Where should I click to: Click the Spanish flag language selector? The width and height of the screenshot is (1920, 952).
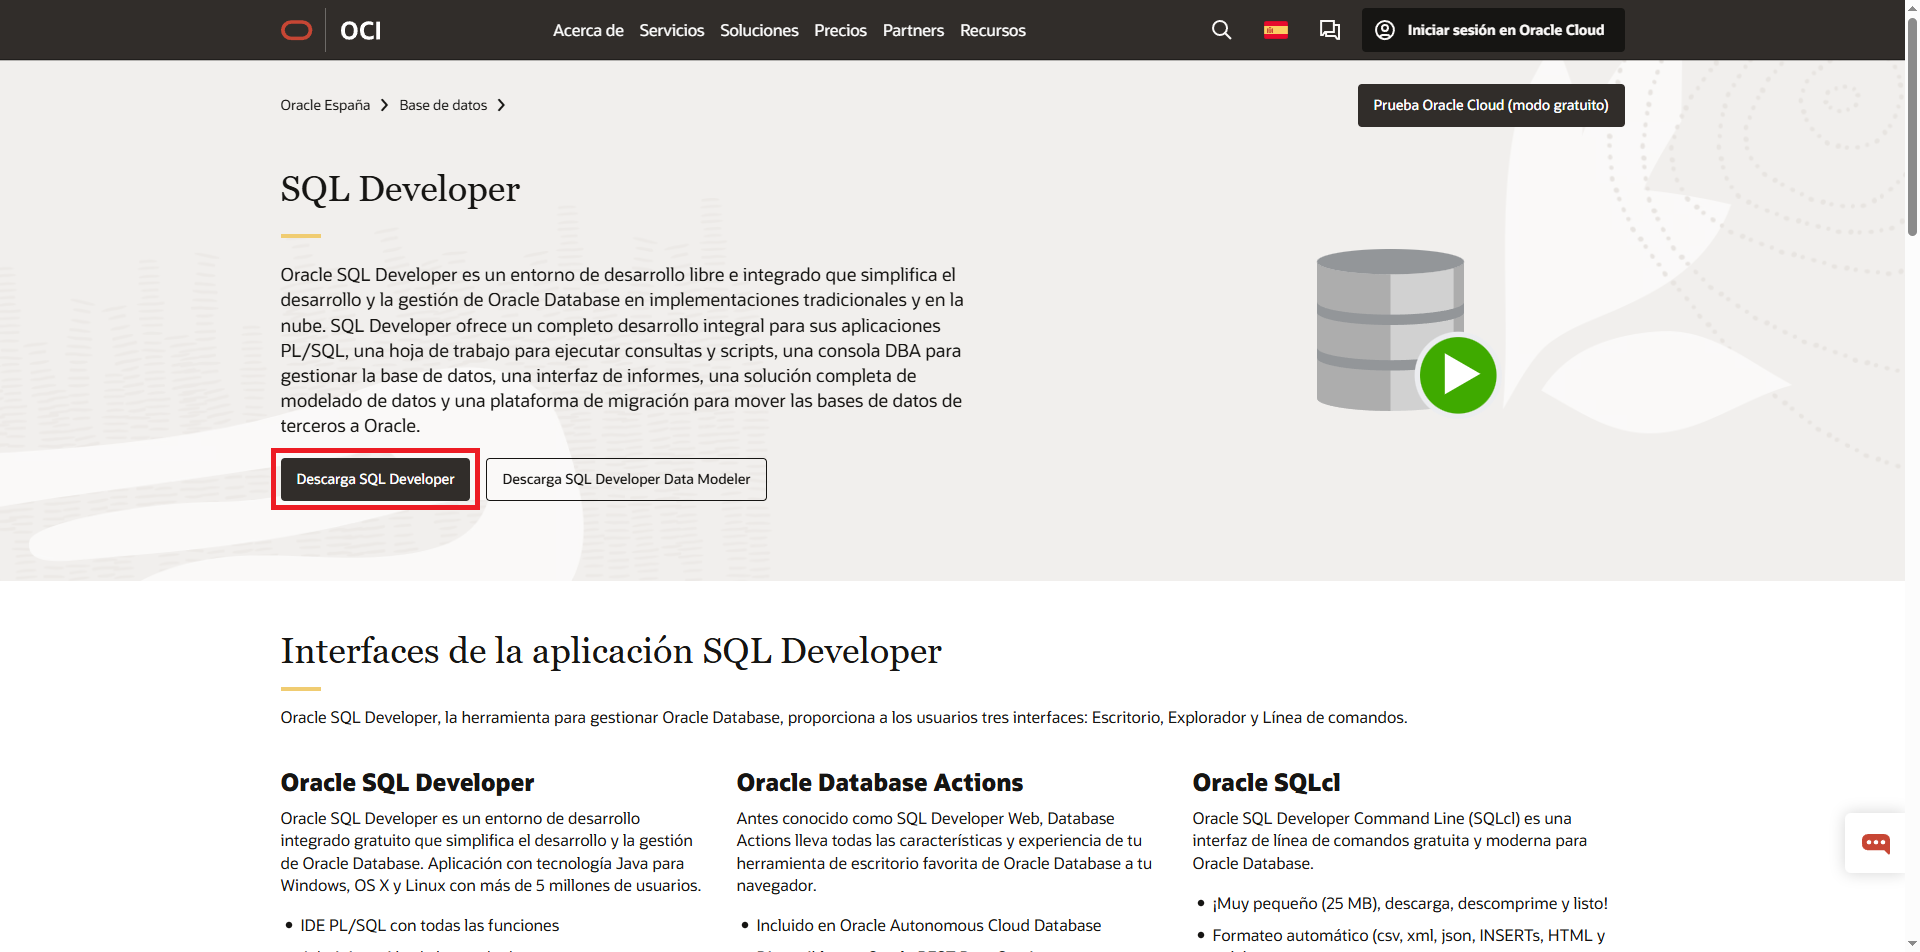1276,30
